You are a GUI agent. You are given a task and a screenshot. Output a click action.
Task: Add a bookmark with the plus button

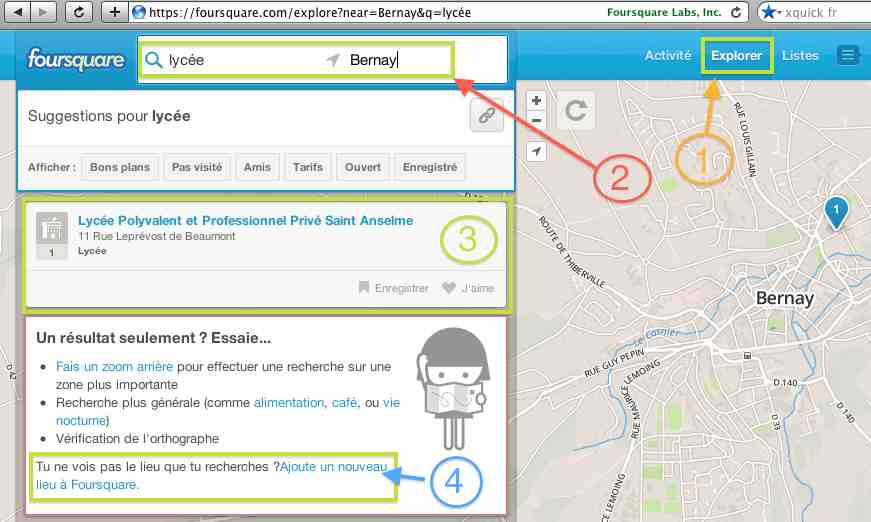click(114, 12)
